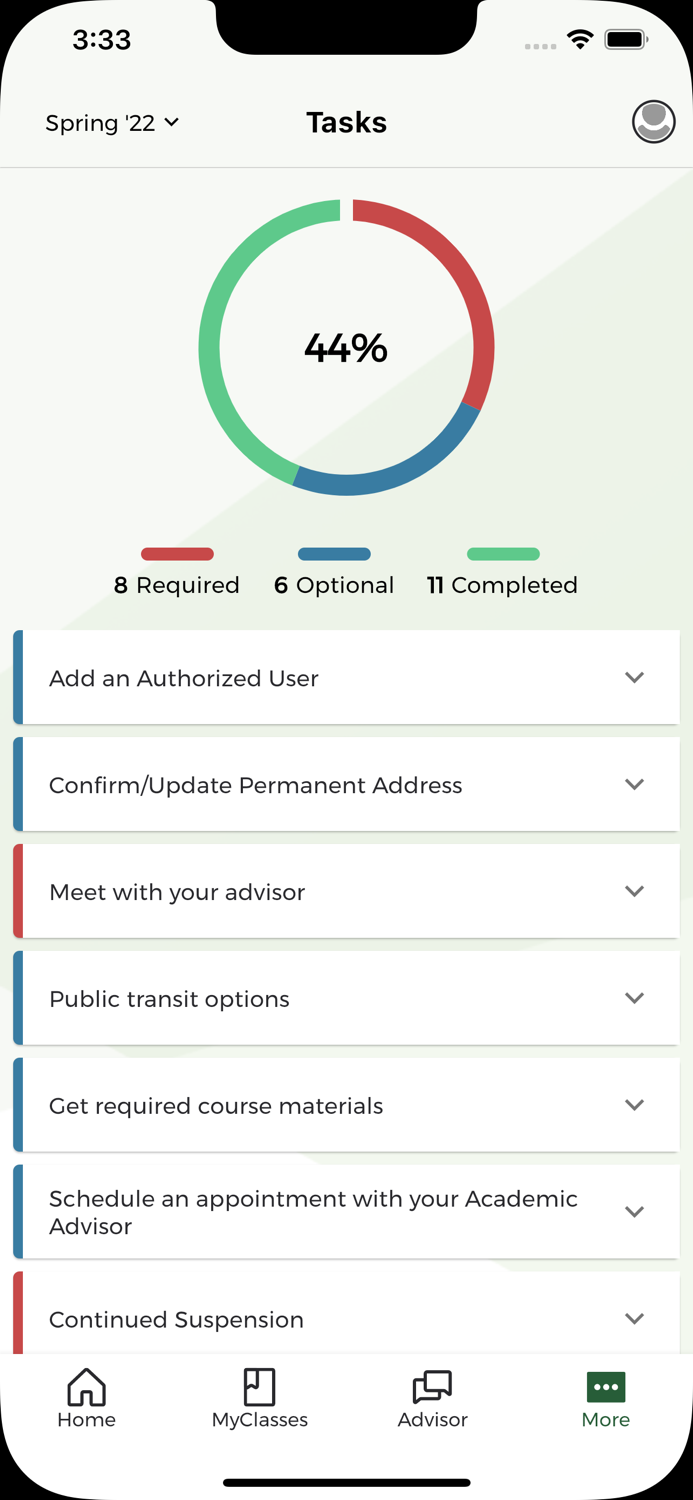
Task: Tap the battery status icon
Action: click(x=627, y=40)
